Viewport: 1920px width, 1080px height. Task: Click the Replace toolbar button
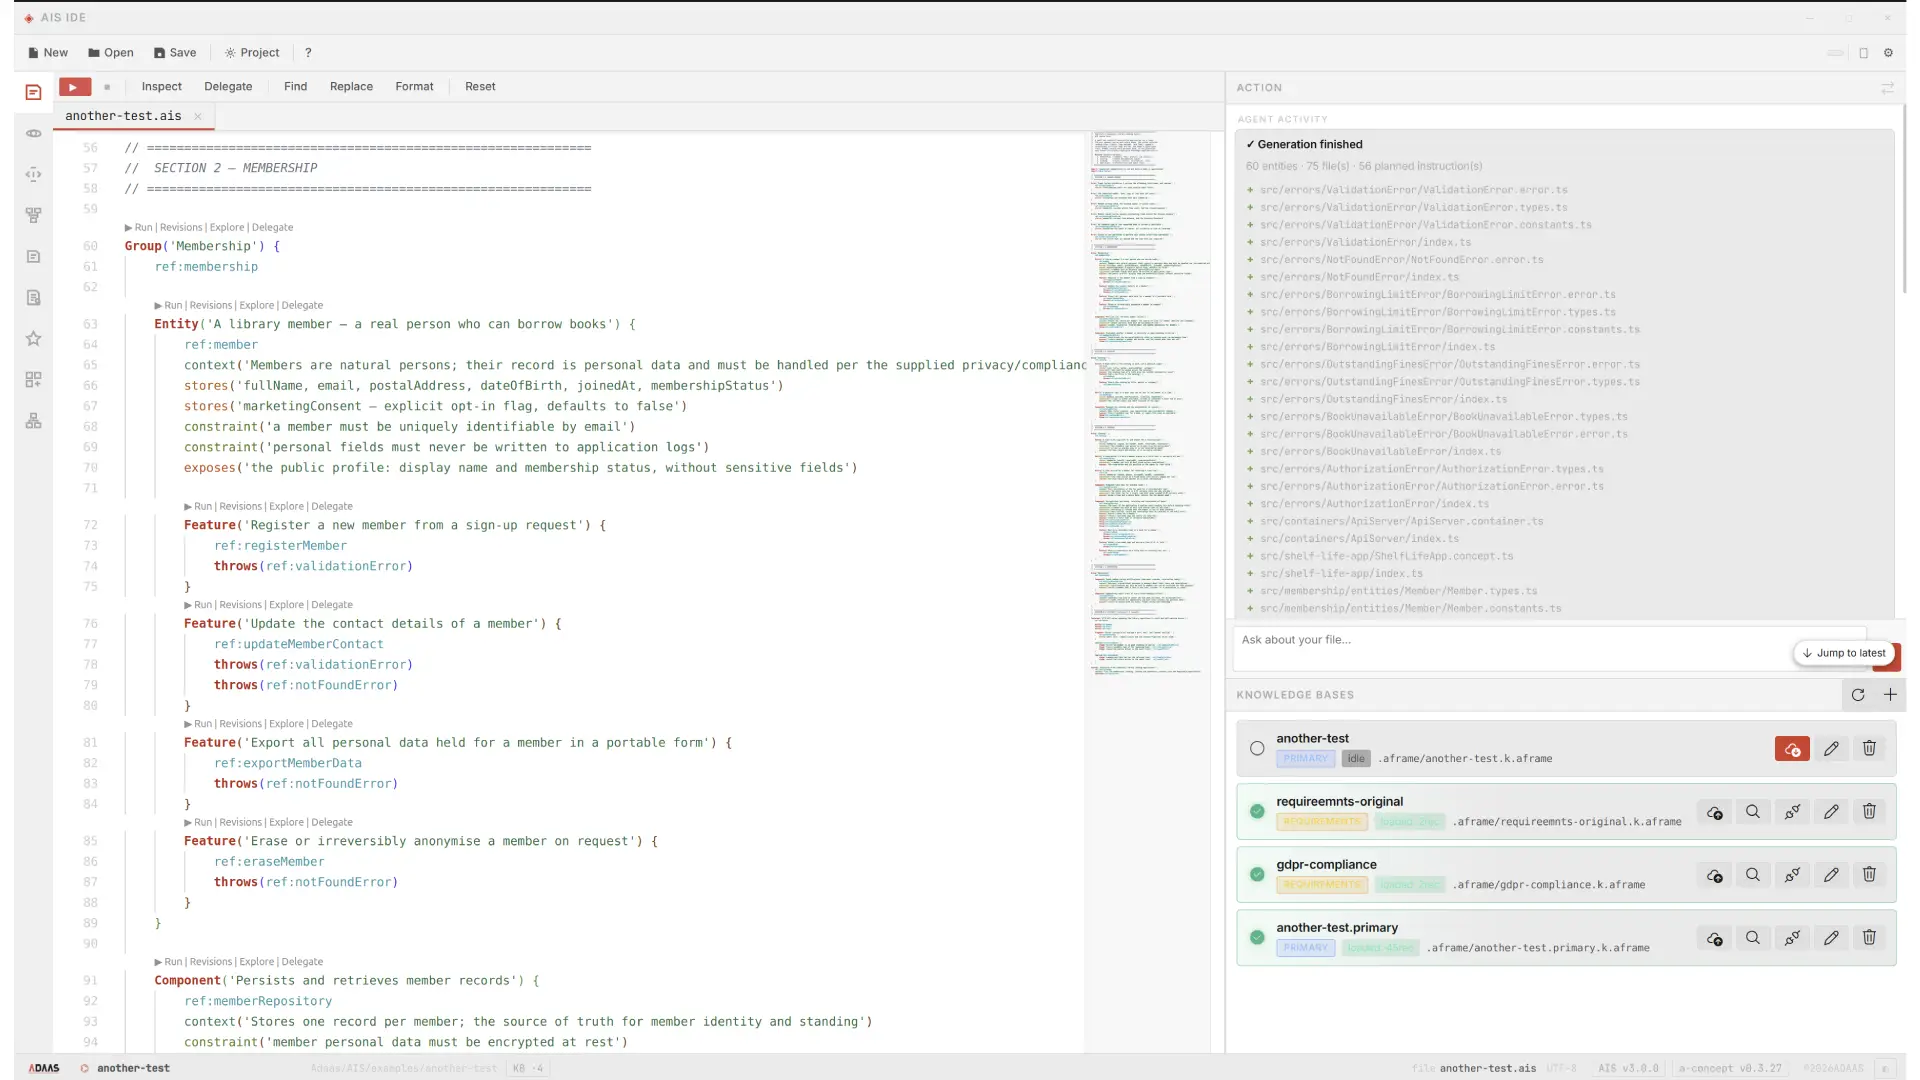(351, 87)
